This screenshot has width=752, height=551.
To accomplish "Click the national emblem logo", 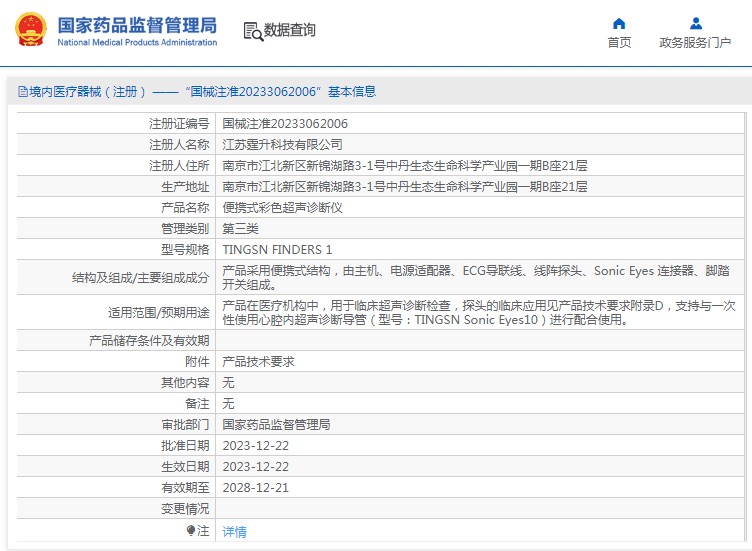I will [x=31, y=29].
